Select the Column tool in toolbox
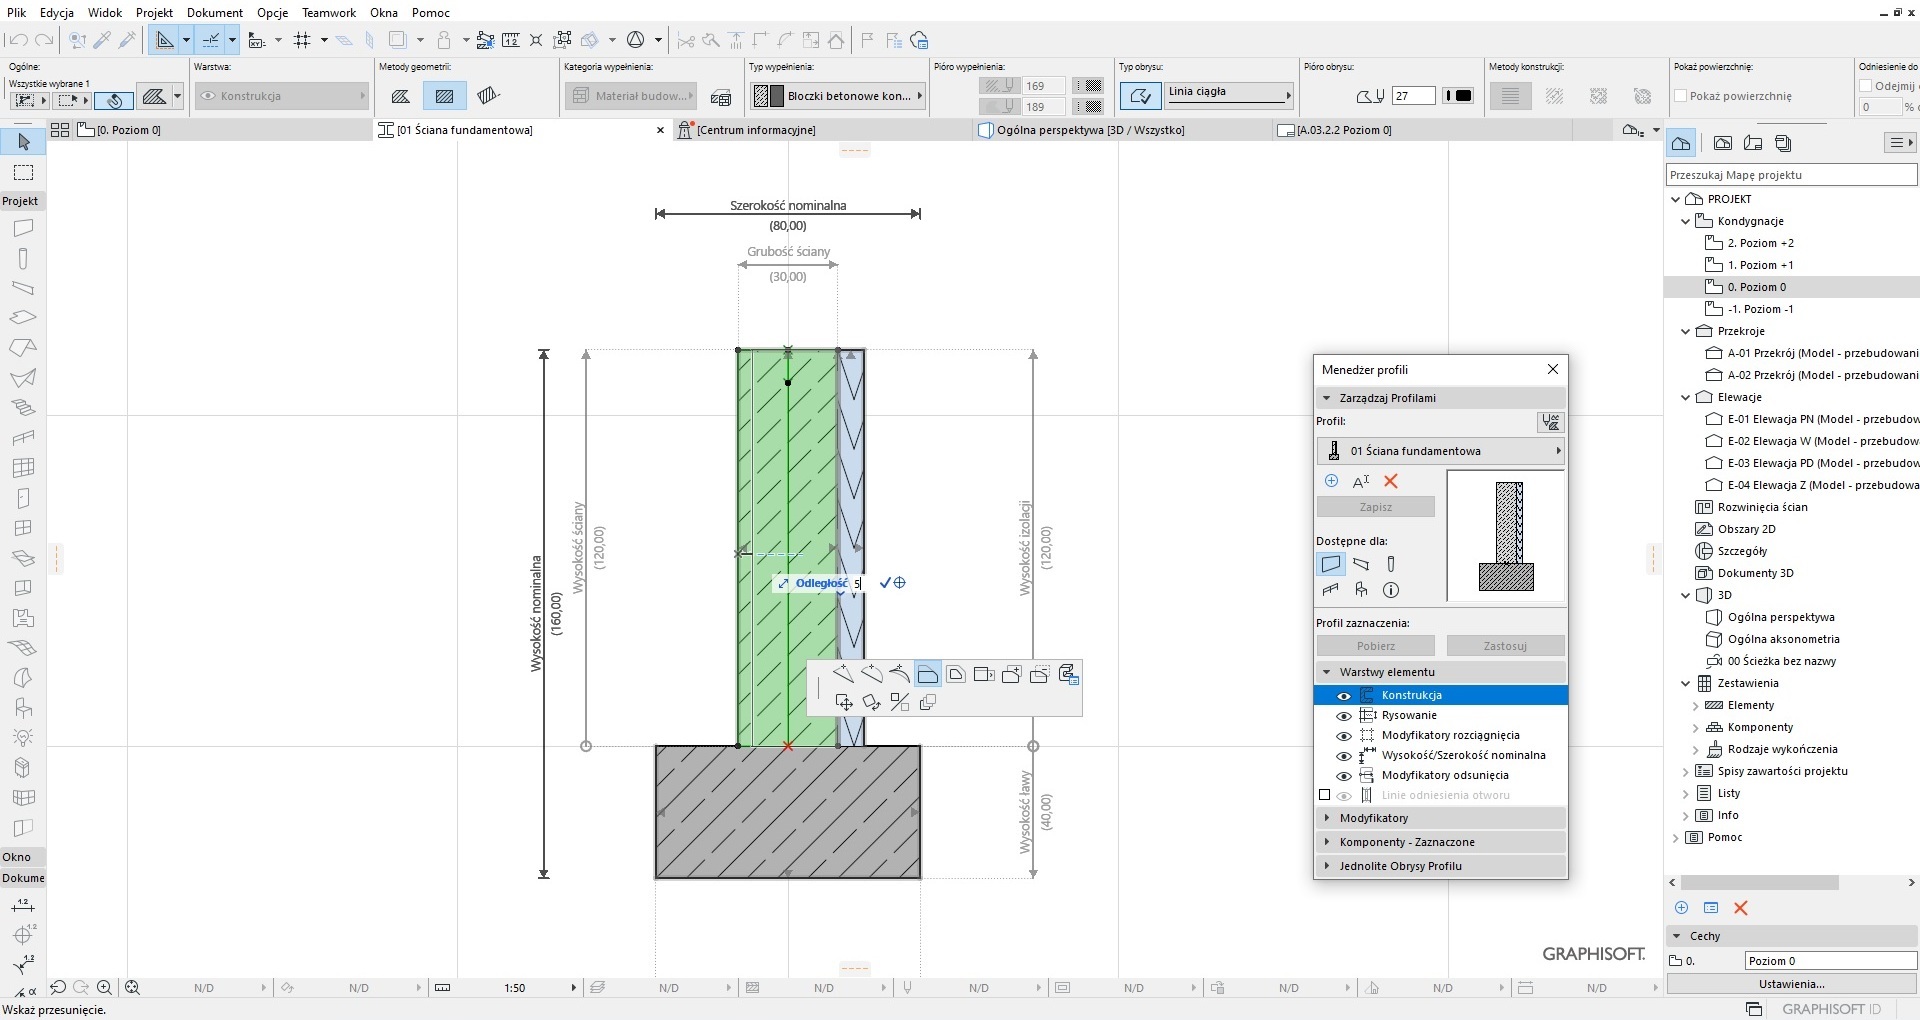Viewport: 1920px width, 1020px height. (23, 258)
